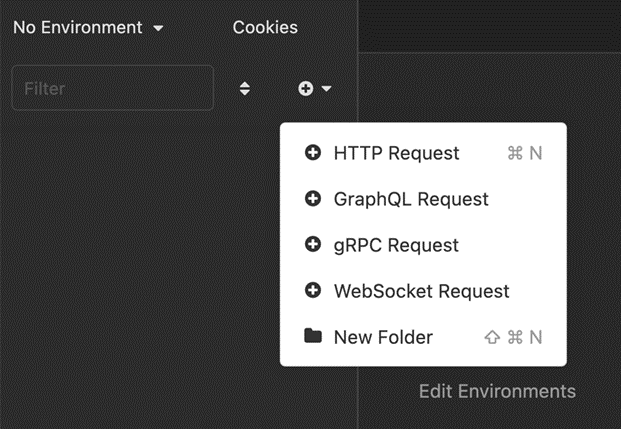The height and width of the screenshot is (429, 621).
Task: Choose GraphQL Request menu entry
Action: coord(411,199)
